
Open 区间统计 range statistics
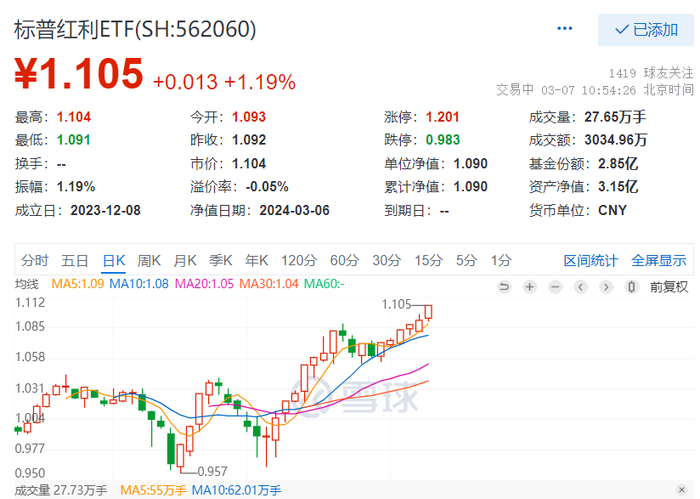591,261
